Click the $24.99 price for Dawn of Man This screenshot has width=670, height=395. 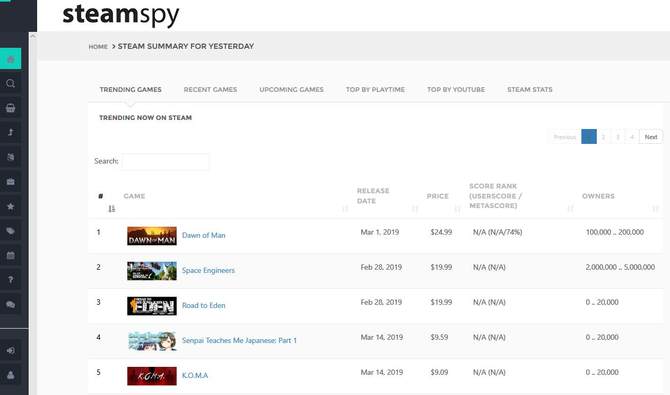(x=441, y=232)
